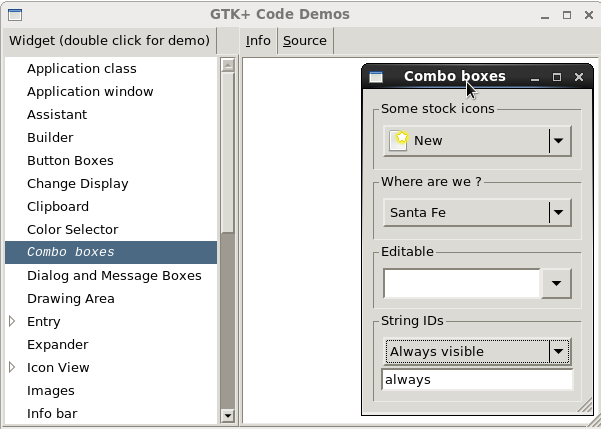
Task: Expand the Icon View tree item
Action: pos(13,368)
